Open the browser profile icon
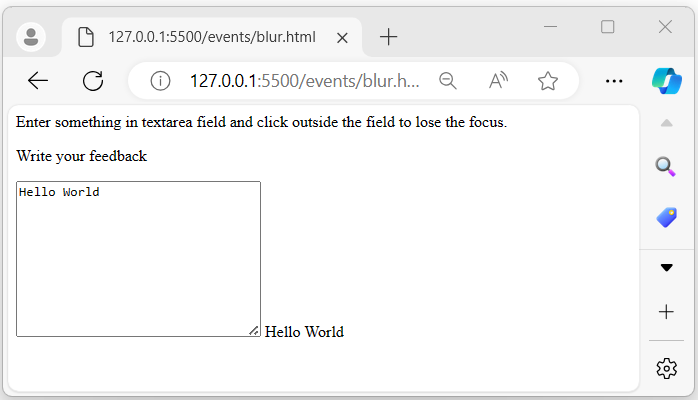The height and width of the screenshot is (400, 698). tap(32, 37)
